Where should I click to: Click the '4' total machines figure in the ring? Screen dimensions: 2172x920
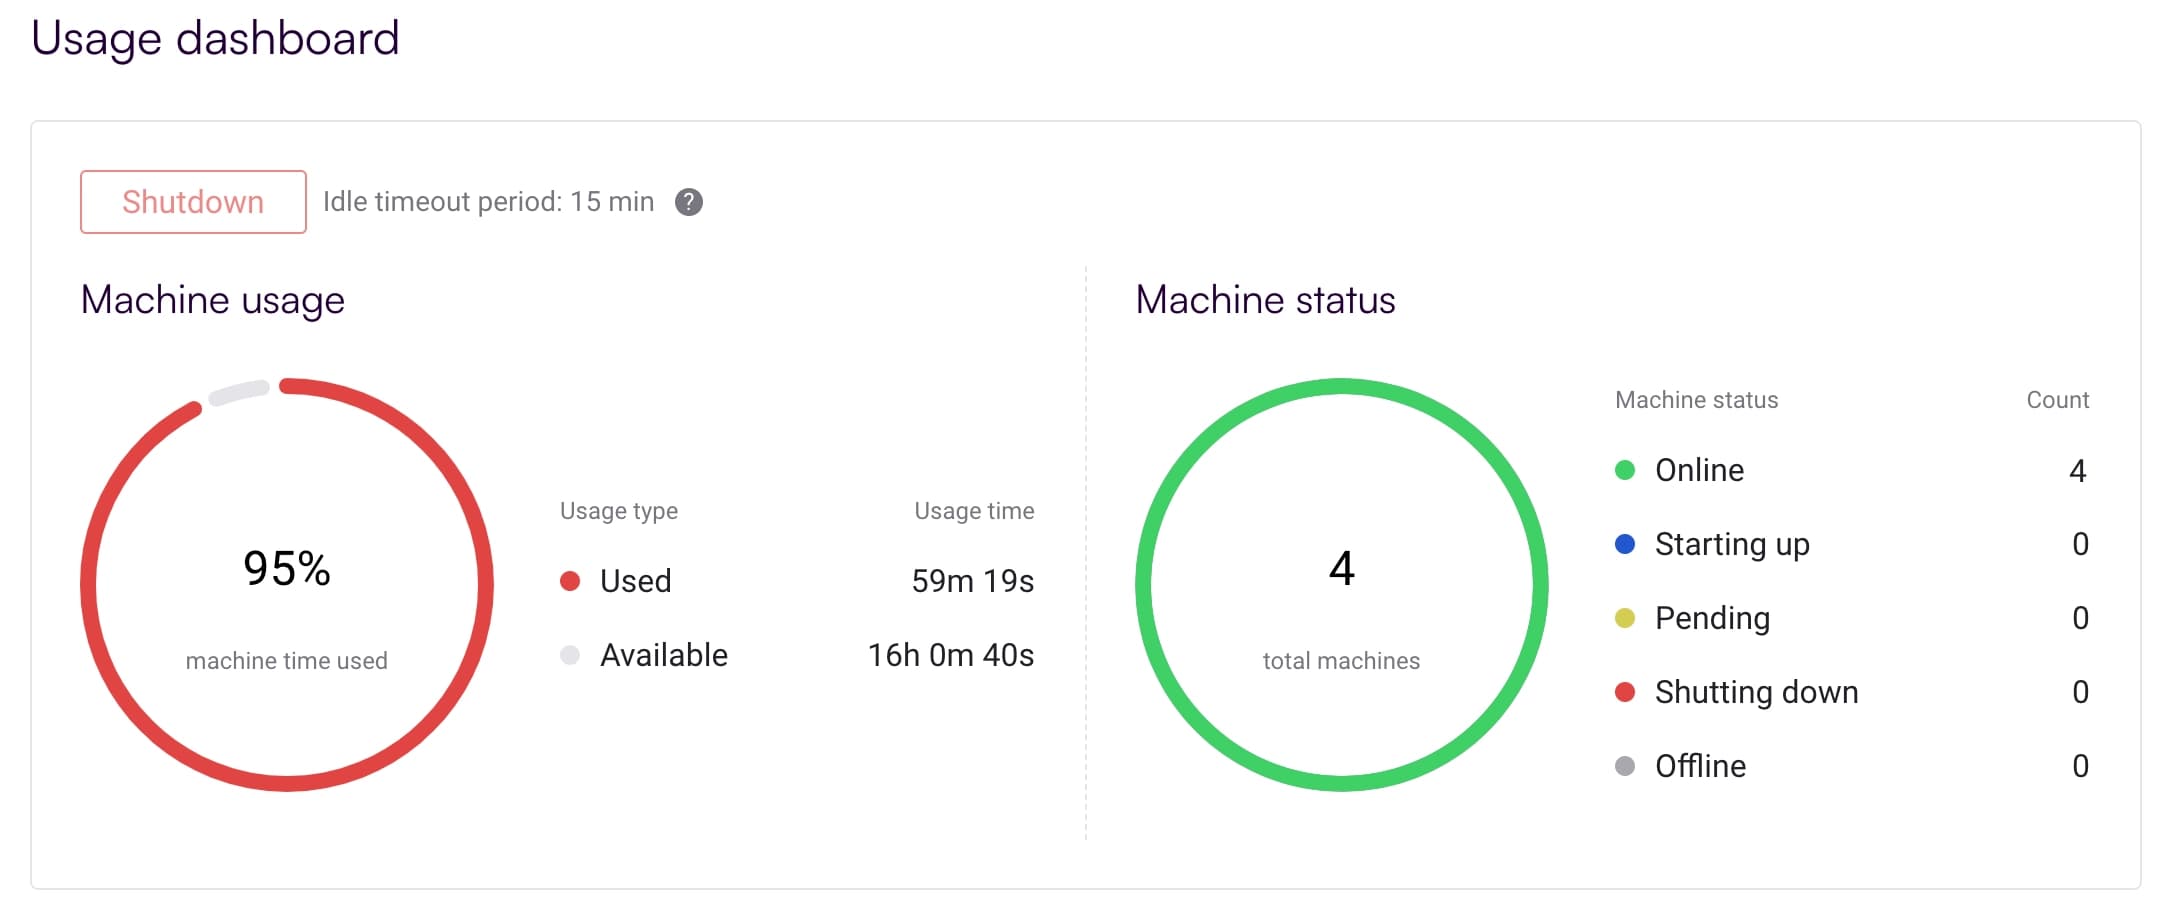pos(1342,568)
